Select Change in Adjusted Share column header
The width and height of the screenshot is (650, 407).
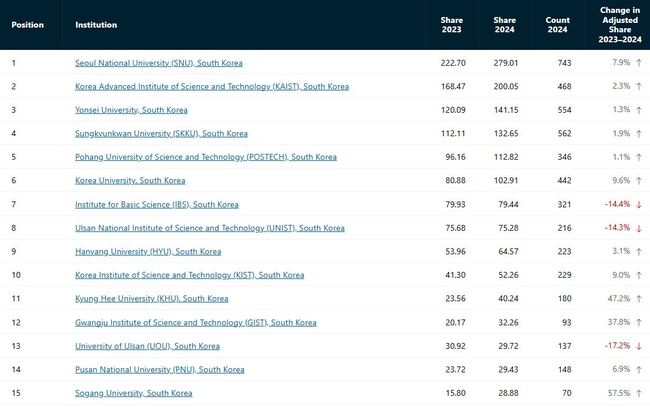click(x=620, y=25)
